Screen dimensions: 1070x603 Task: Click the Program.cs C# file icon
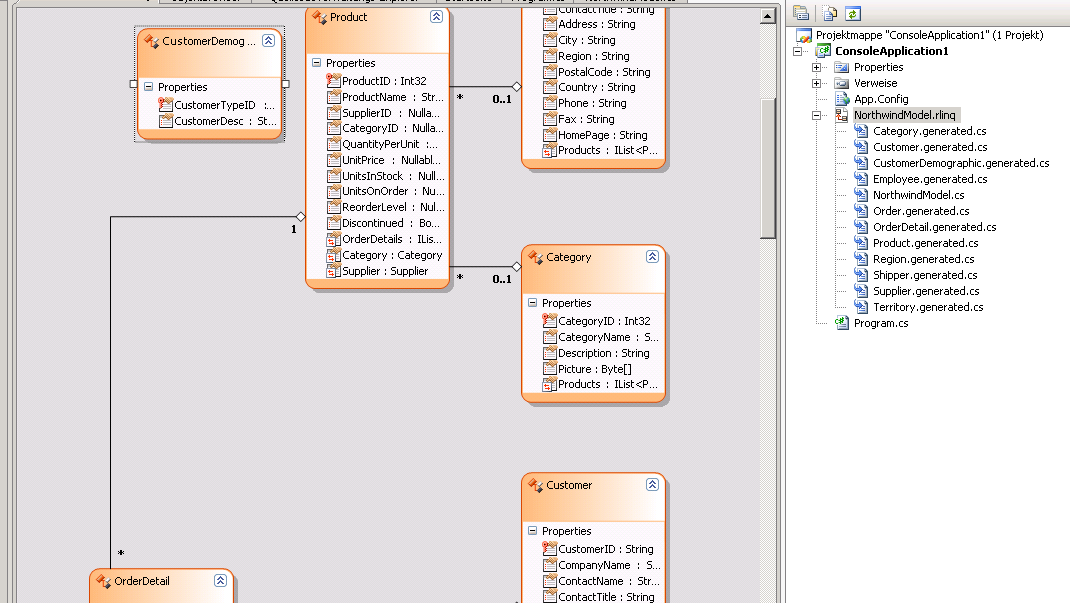tap(842, 323)
